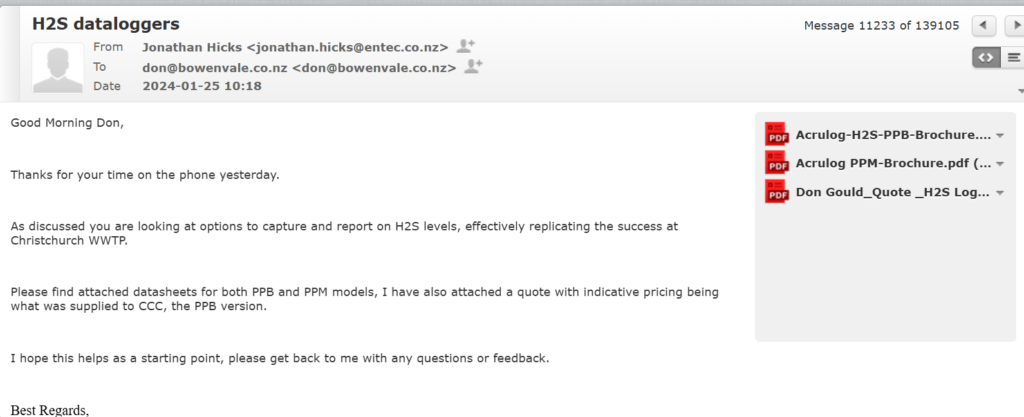Open Acrulog PPM-Brochure PDF icon
Viewport: 1024px width, 417px height.
click(777, 162)
